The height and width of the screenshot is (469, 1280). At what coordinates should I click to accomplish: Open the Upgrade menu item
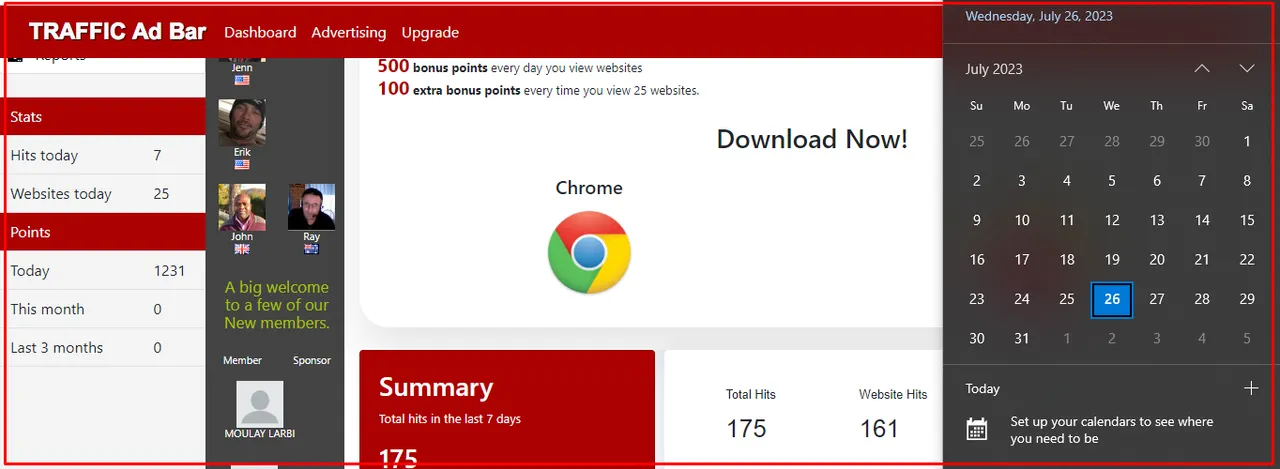point(430,32)
